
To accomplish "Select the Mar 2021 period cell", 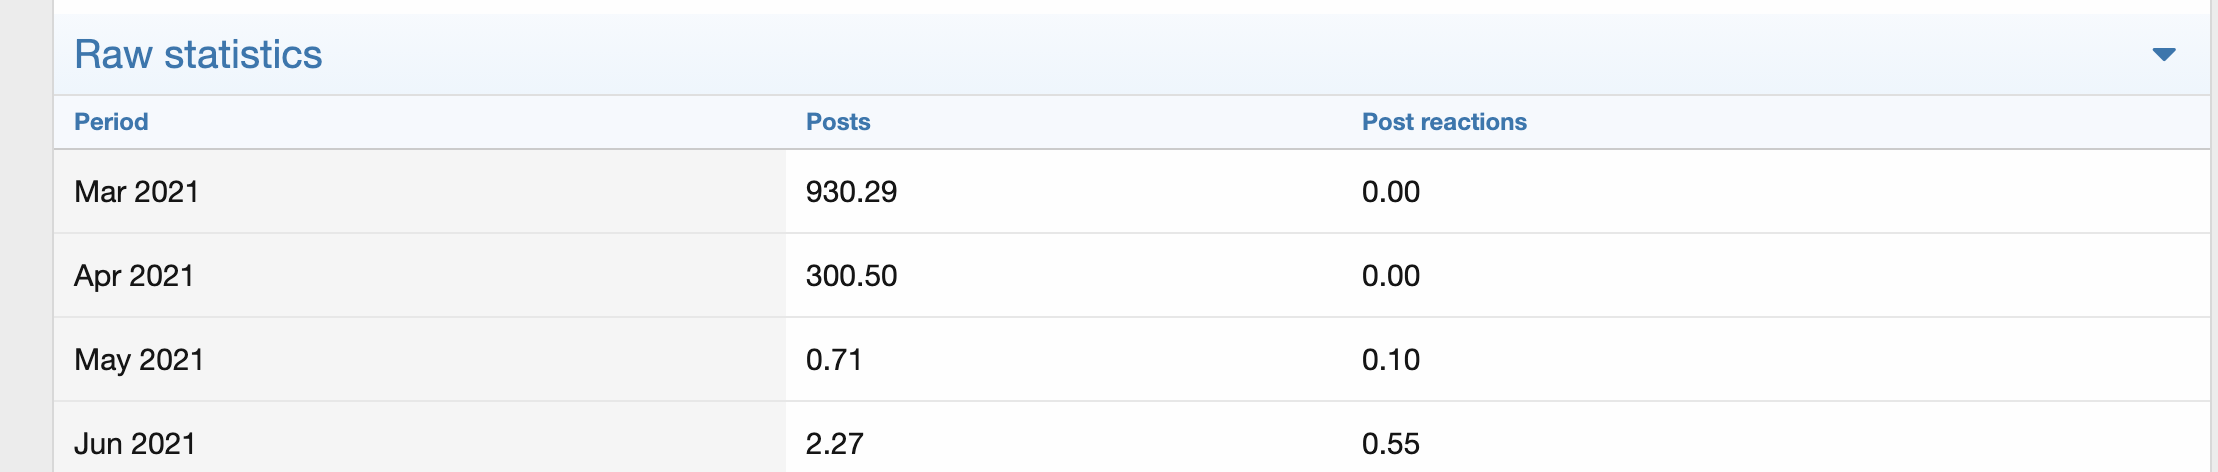I will point(137,192).
